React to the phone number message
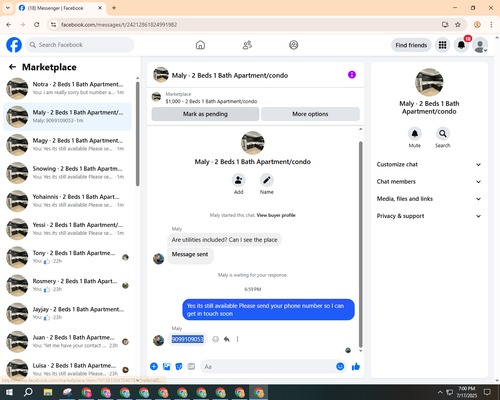This screenshot has width=500, height=400. tap(216, 339)
